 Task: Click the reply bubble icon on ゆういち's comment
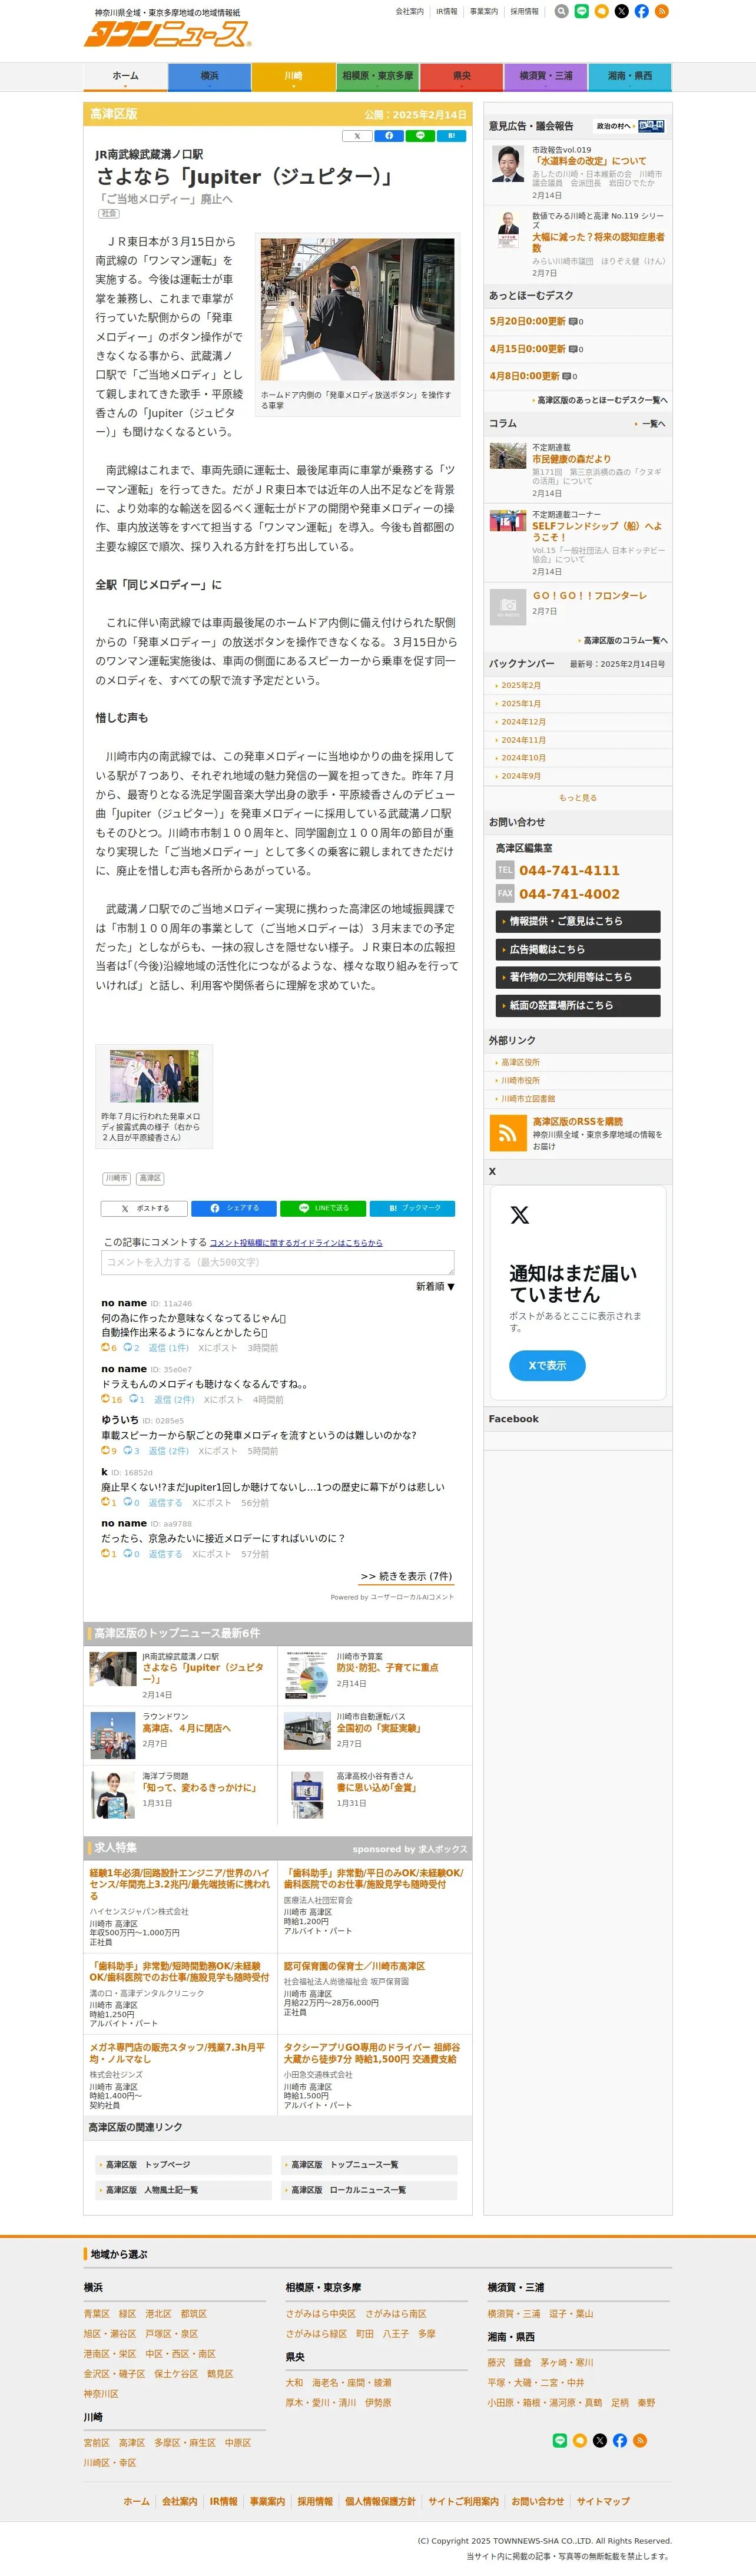[x=127, y=1450]
